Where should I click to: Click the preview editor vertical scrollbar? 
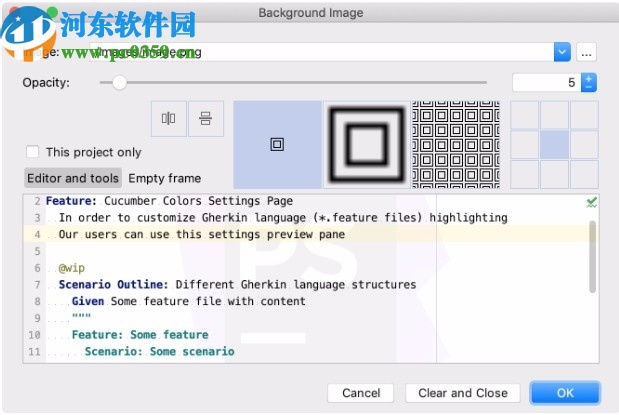point(592,257)
